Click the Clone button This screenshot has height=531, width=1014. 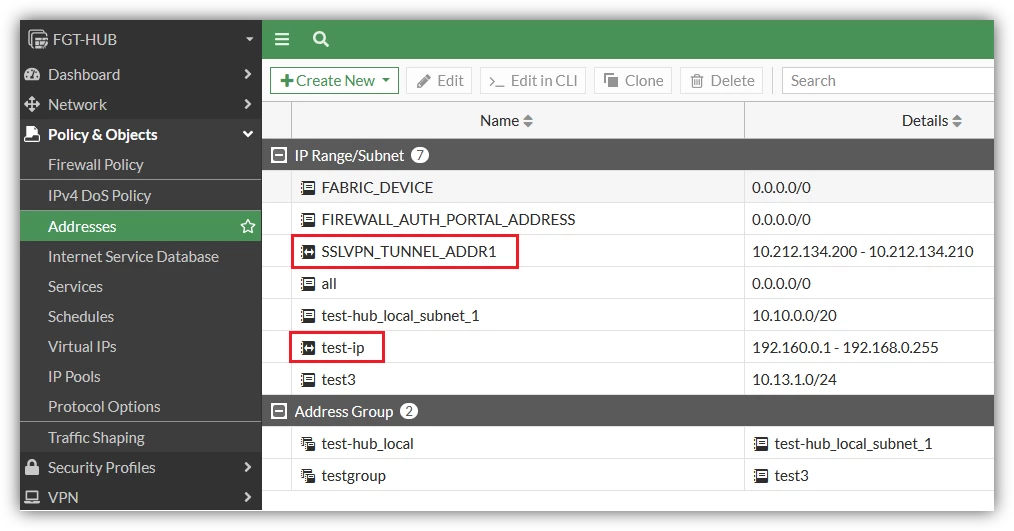coord(633,81)
